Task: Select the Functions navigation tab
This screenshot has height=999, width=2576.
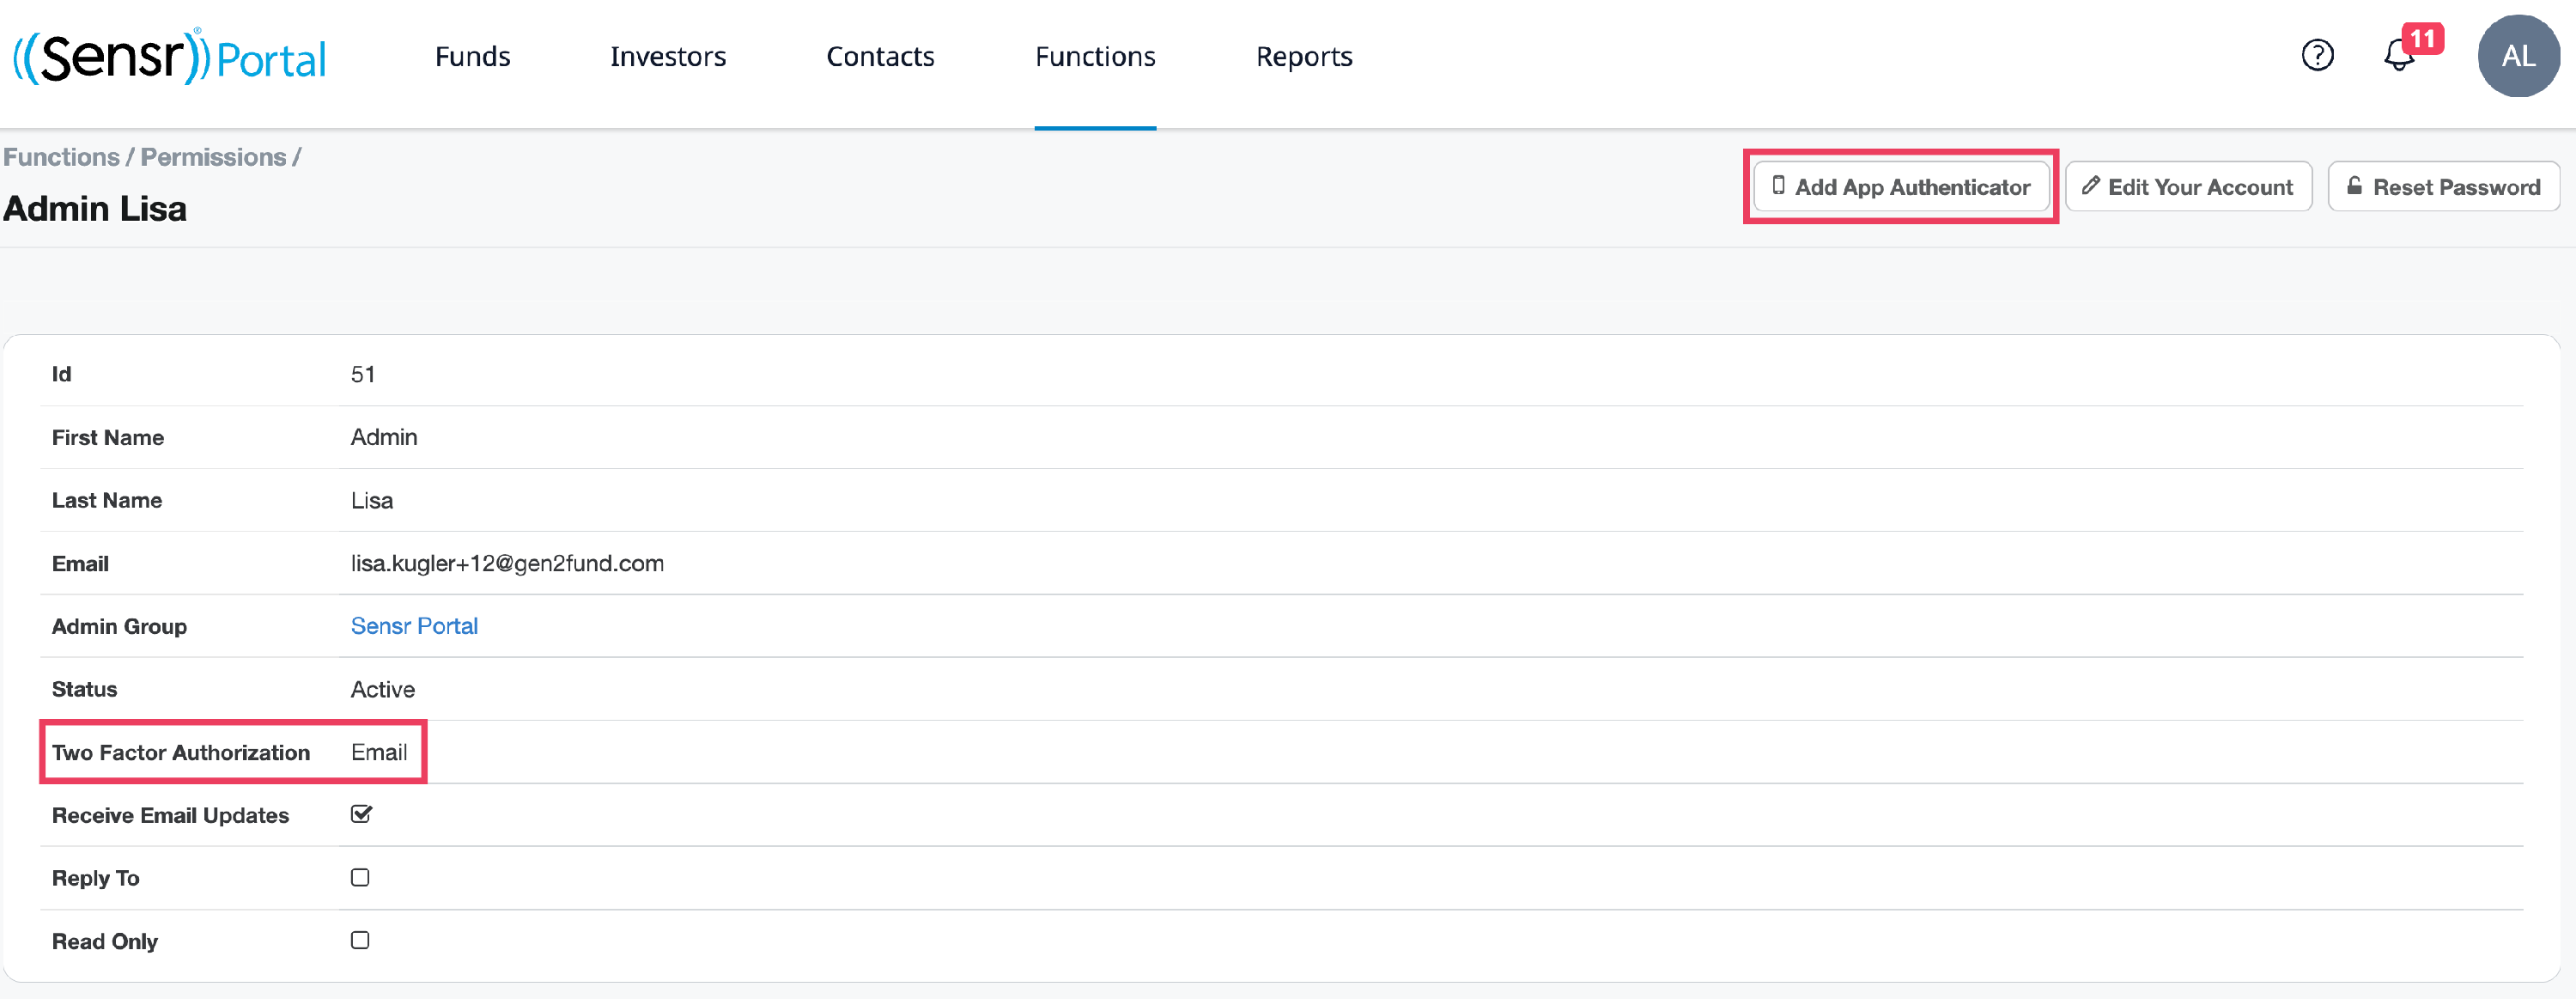Action: pyautogui.click(x=1095, y=57)
